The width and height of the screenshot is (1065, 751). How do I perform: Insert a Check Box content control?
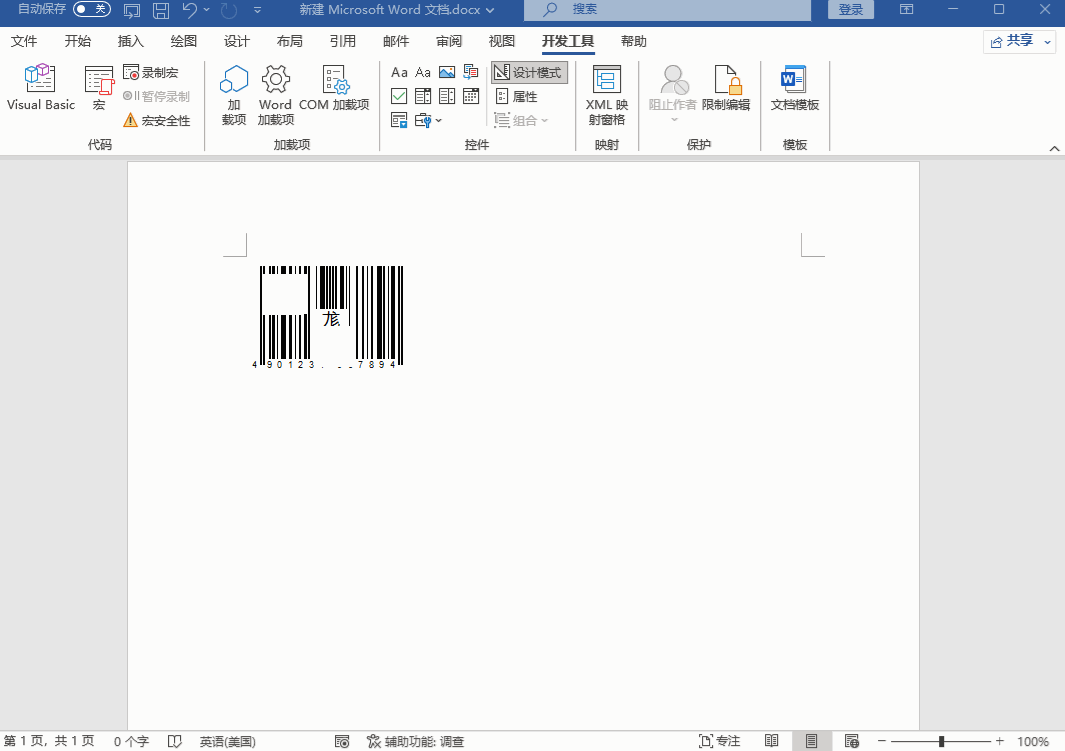[x=399, y=96]
